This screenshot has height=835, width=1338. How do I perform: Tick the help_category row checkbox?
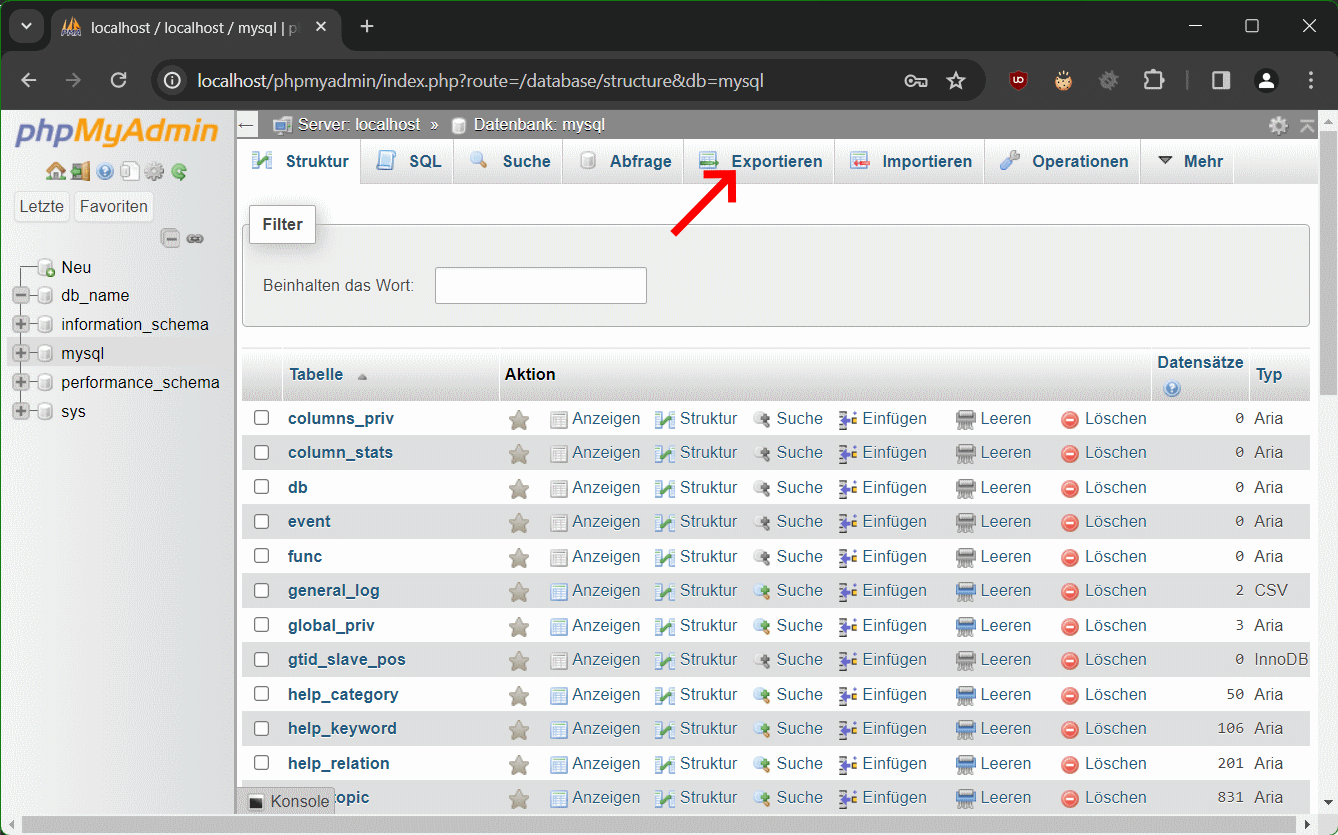click(262, 694)
